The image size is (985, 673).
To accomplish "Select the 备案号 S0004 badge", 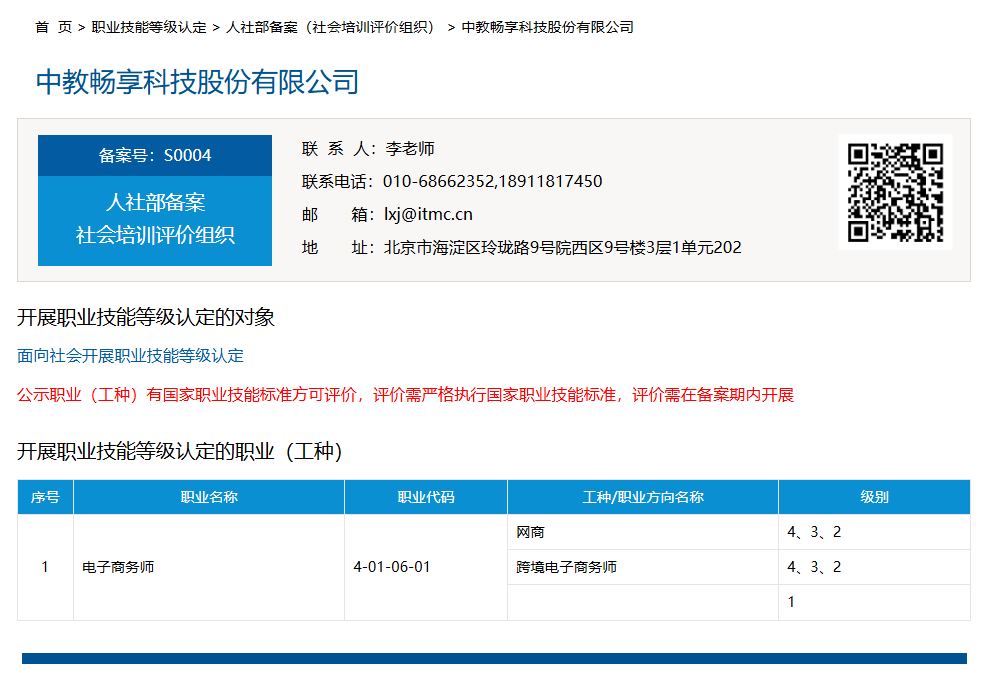I will pyautogui.click(x=155, y=156).
